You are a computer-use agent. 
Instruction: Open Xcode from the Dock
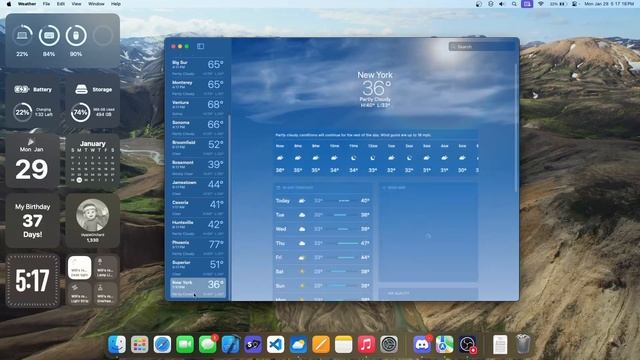click(x=230, y=344)
